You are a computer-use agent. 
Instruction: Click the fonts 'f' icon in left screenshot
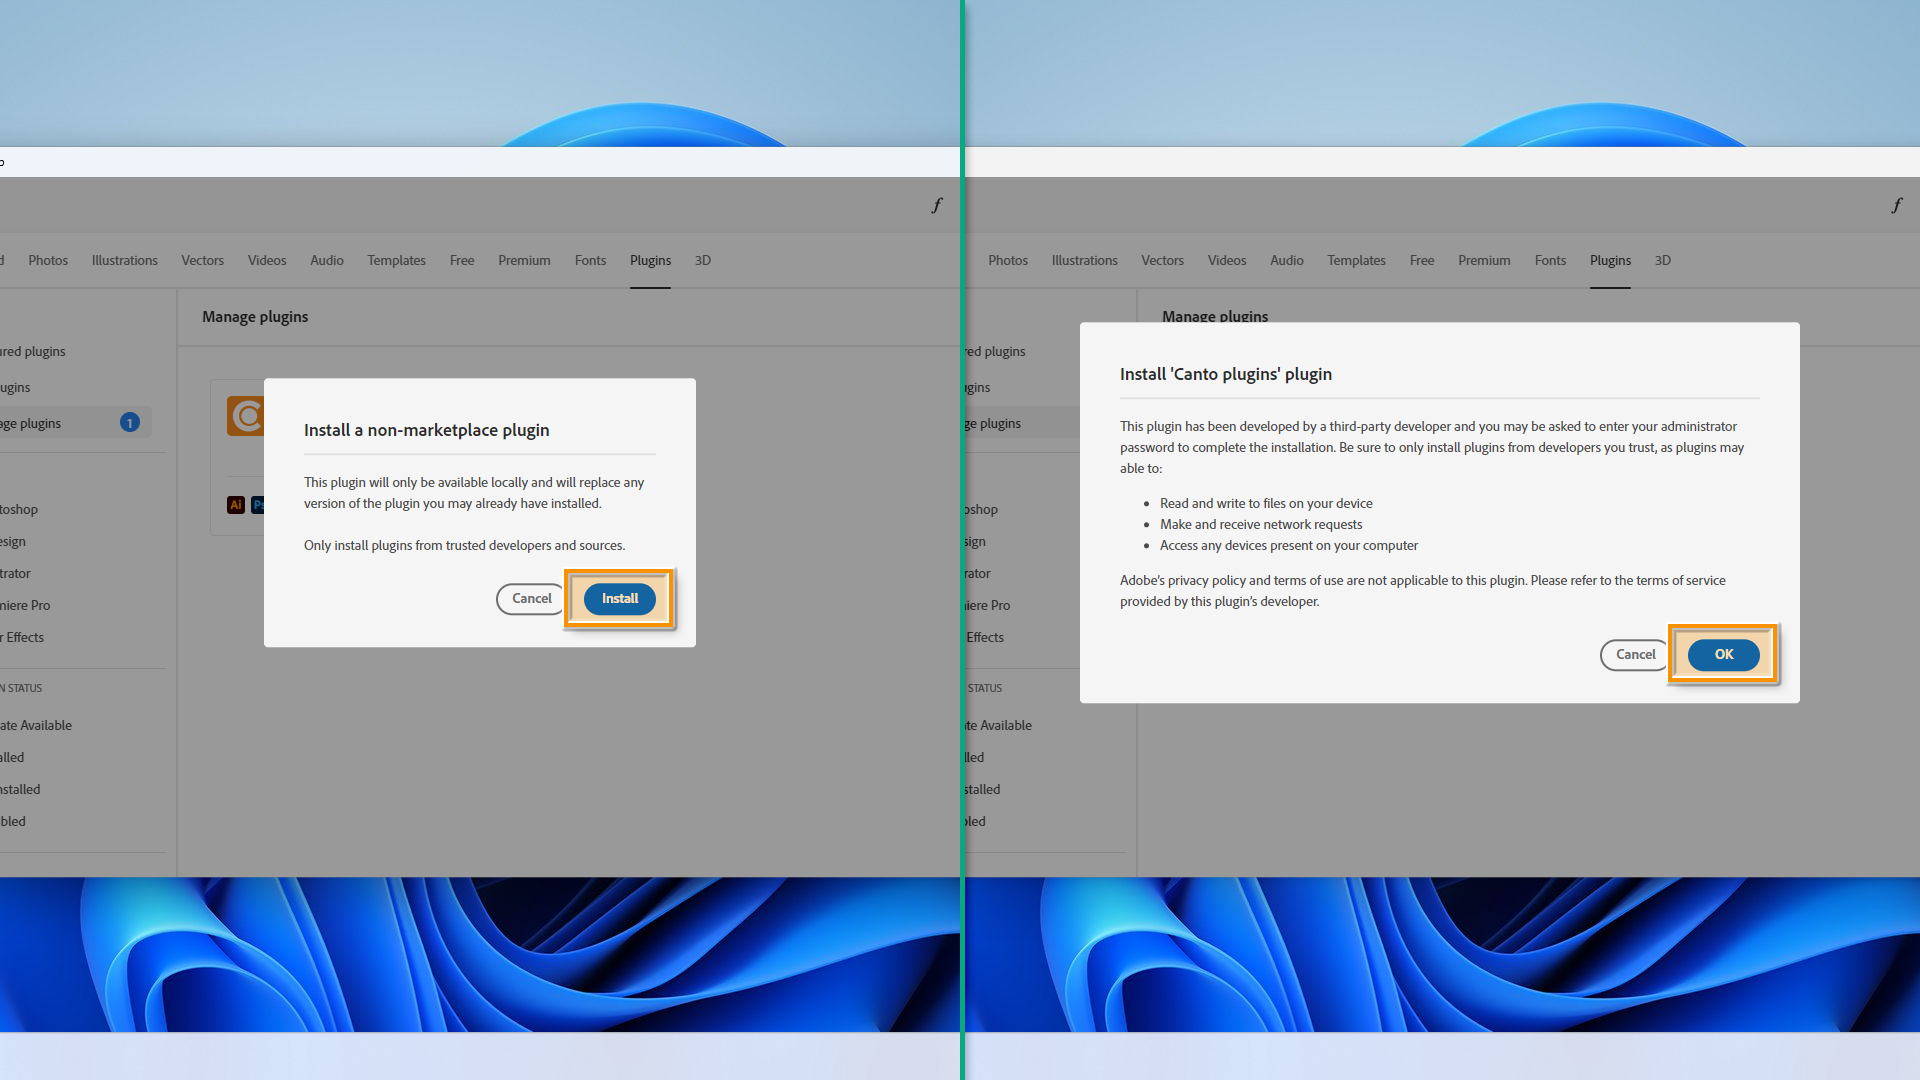pos(936,205)
